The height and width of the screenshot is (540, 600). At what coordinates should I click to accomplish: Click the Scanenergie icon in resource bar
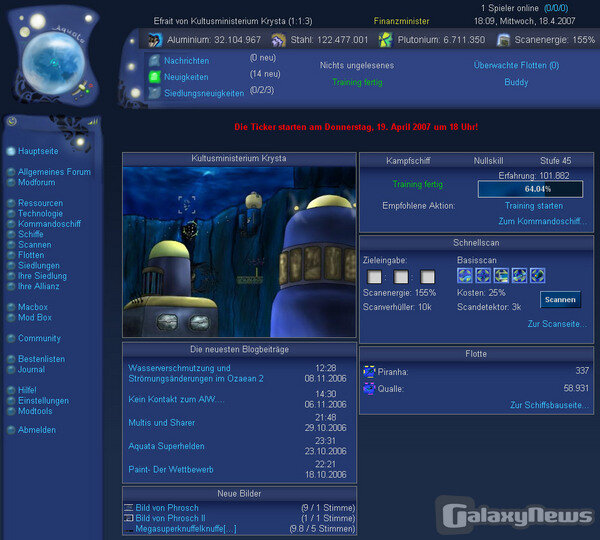point(503,40)
